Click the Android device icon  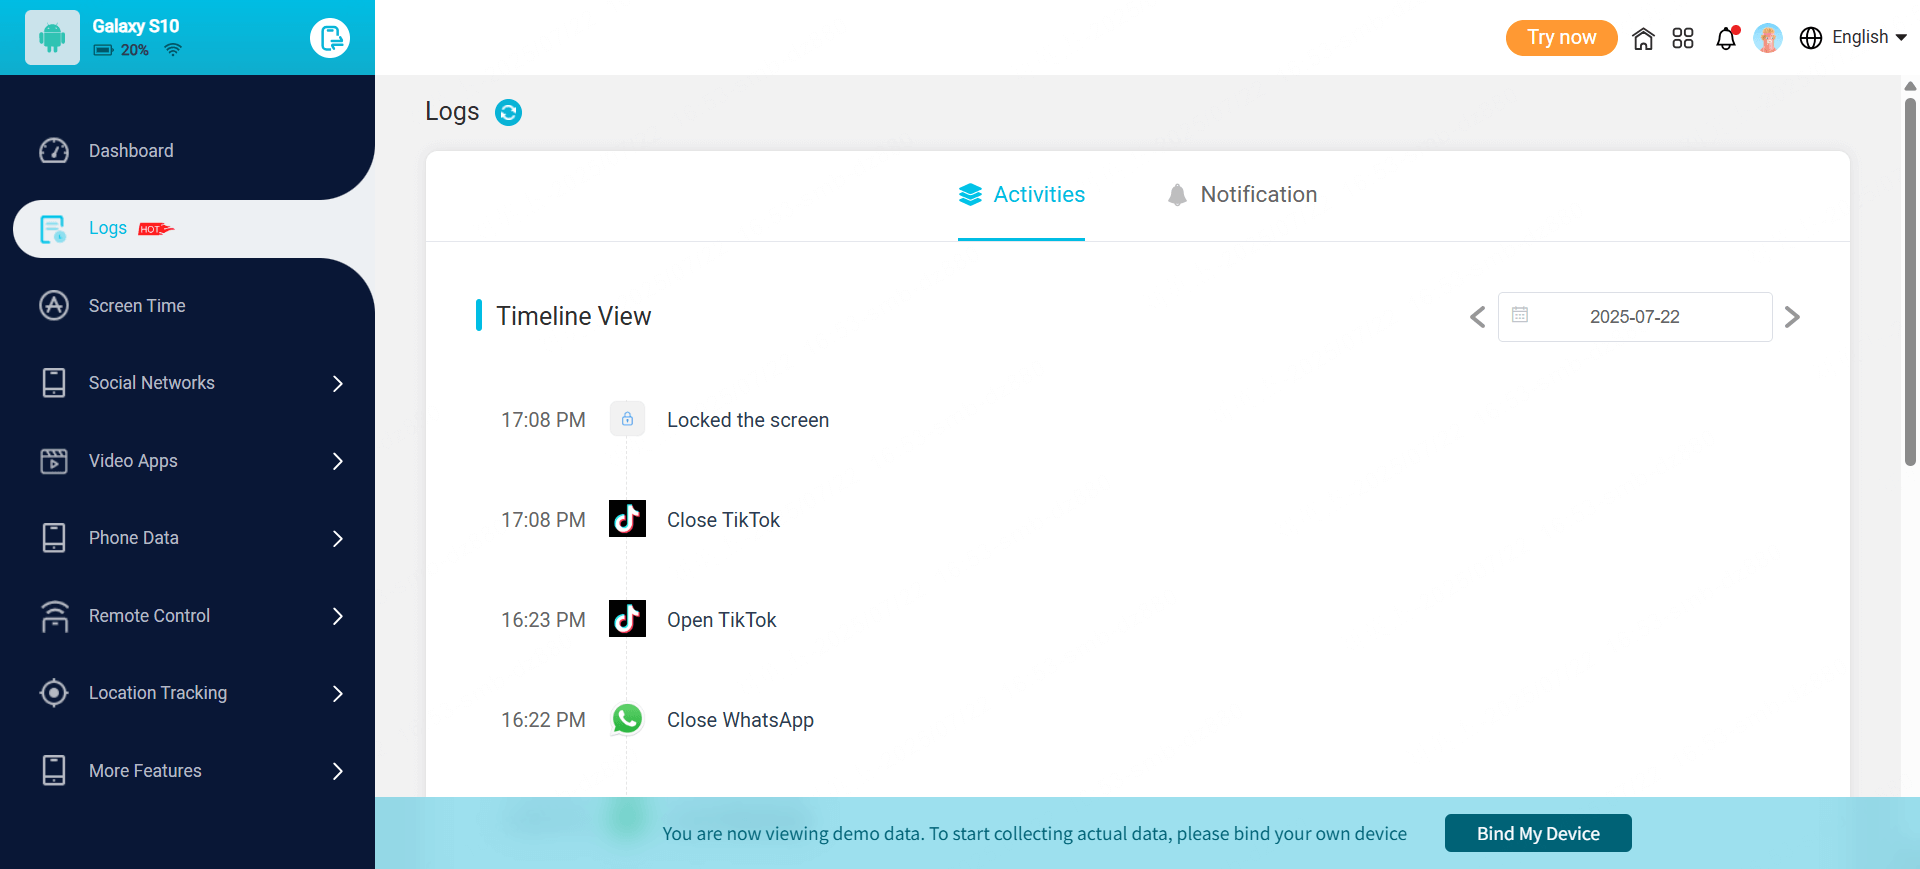pyautogui.click(x=52, y=38)
